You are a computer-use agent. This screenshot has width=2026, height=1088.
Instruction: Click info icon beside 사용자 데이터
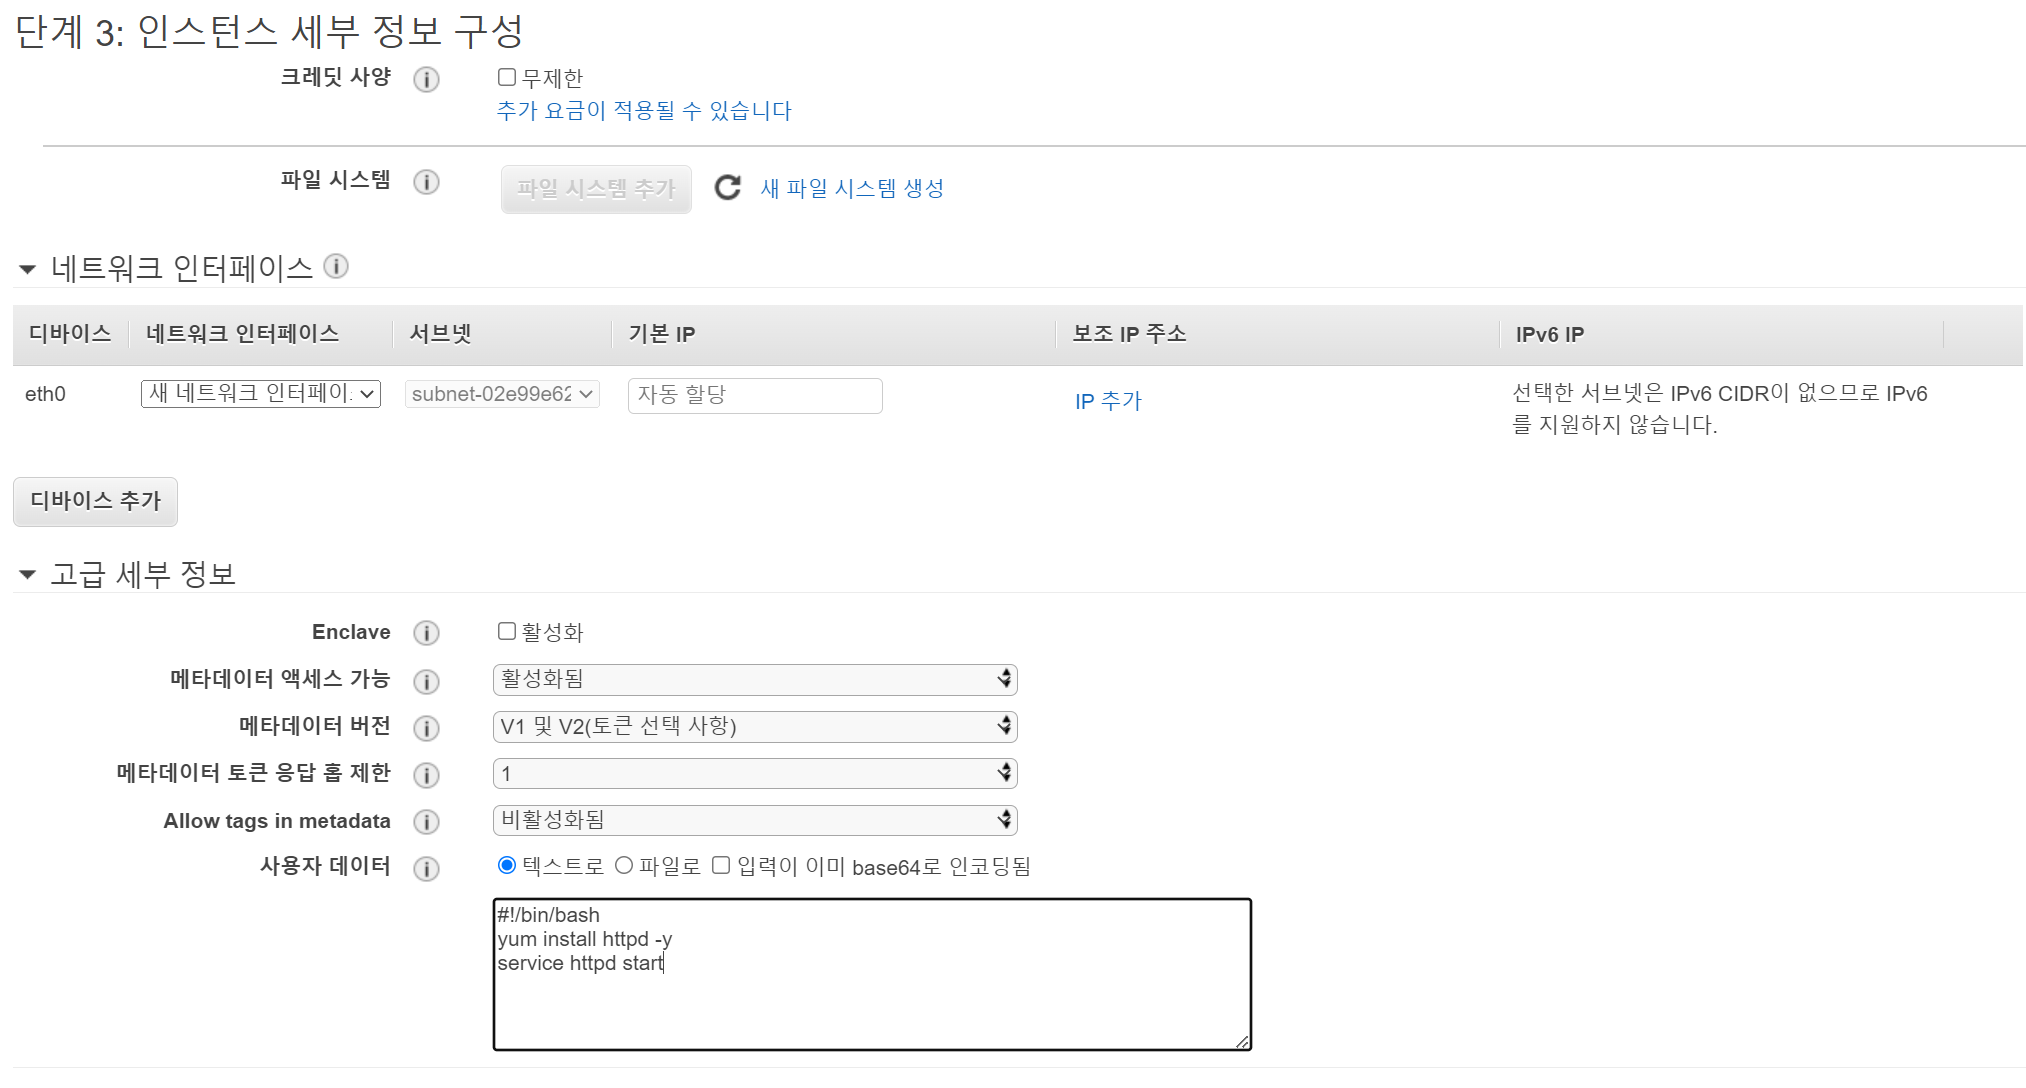(x=426, y=868)
